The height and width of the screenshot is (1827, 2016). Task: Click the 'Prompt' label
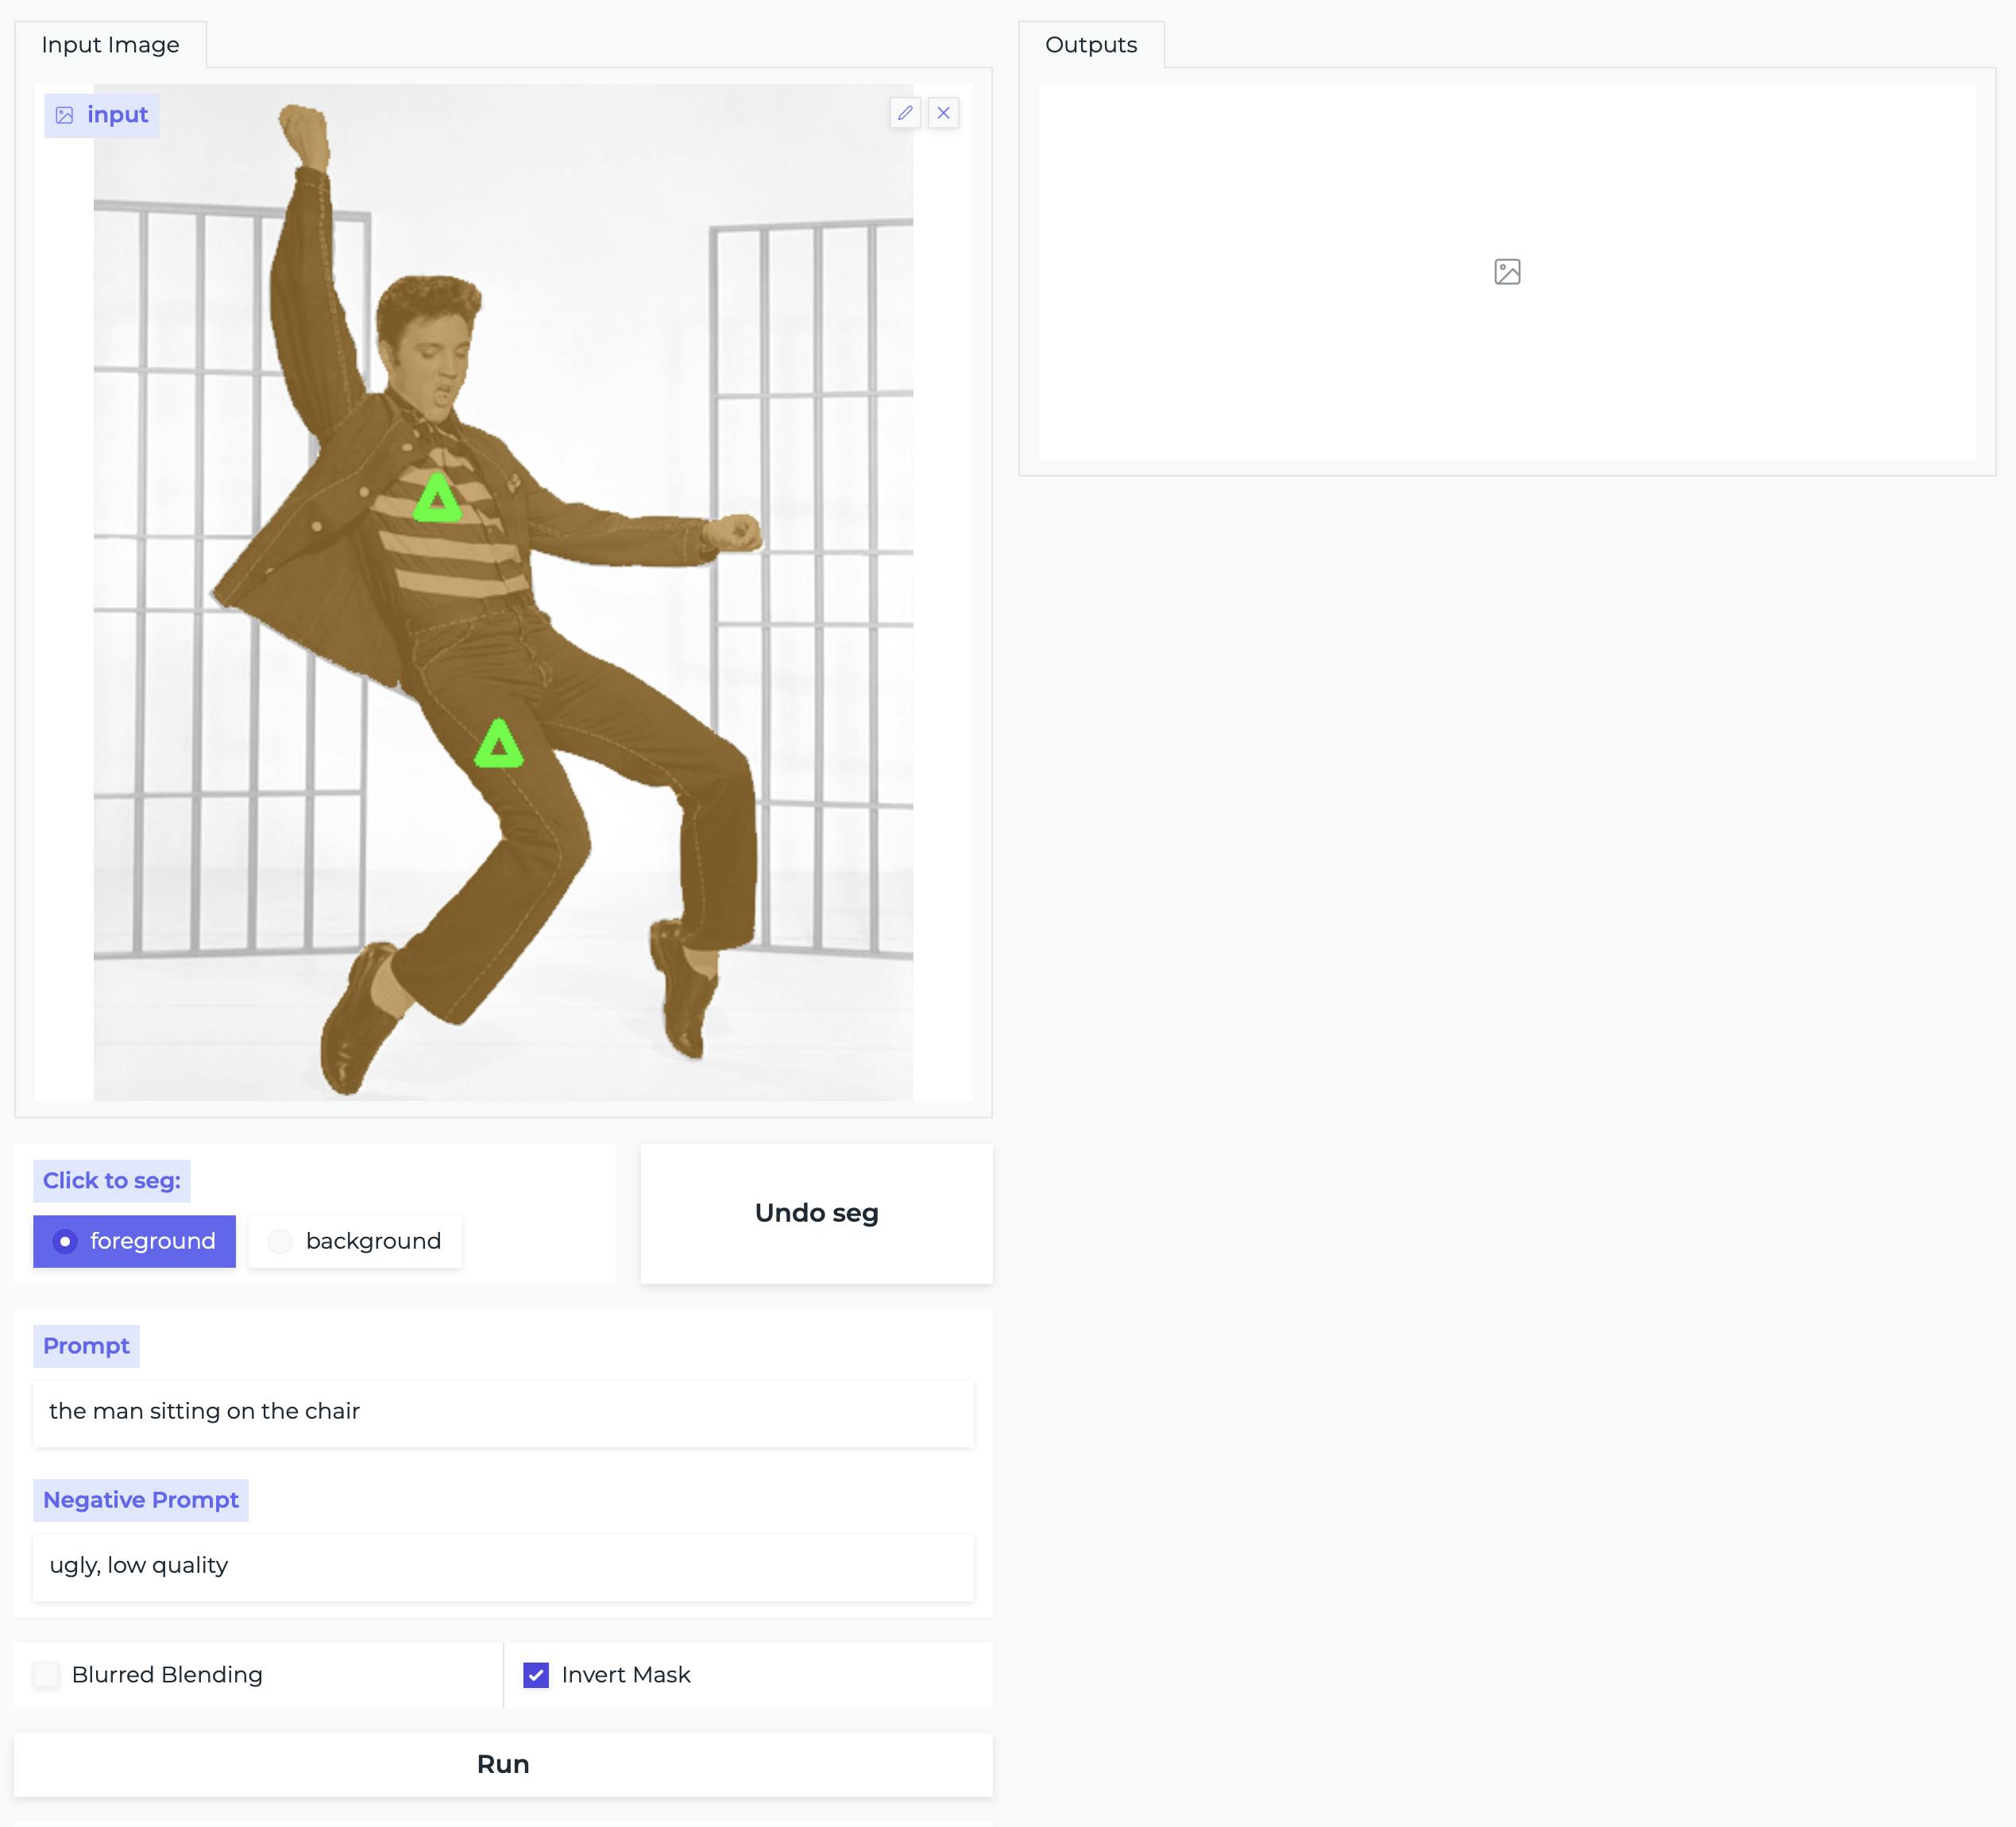click(86, 1346)
